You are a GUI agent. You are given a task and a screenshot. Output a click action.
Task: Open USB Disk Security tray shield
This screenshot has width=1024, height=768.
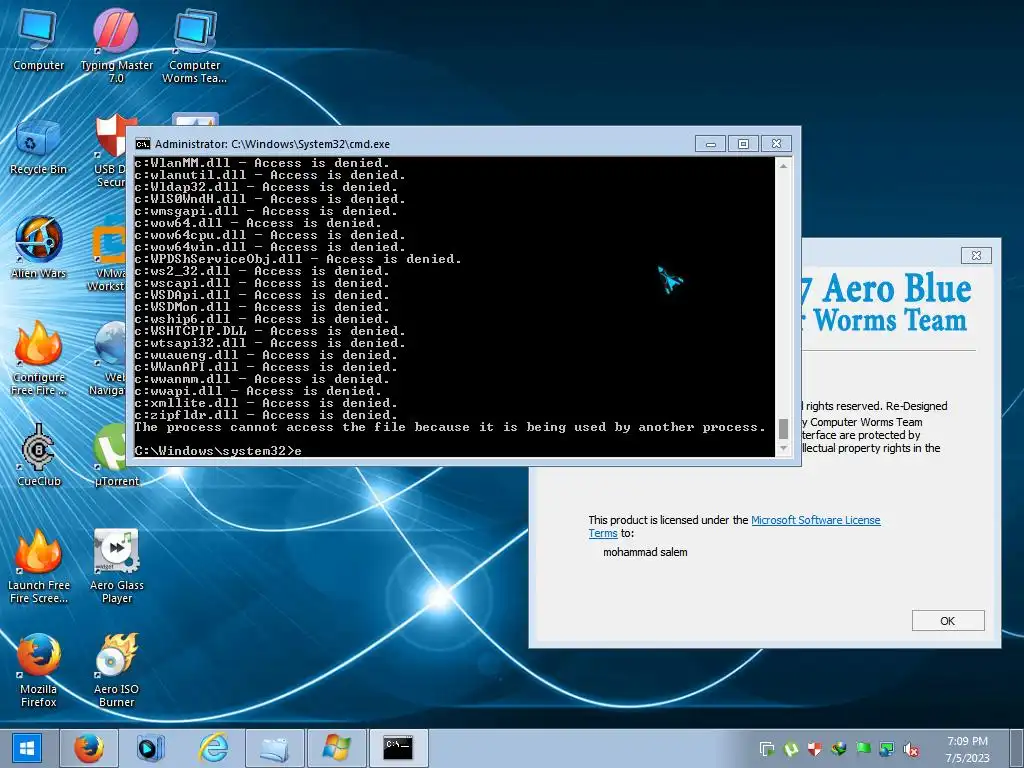pos(814,749)
